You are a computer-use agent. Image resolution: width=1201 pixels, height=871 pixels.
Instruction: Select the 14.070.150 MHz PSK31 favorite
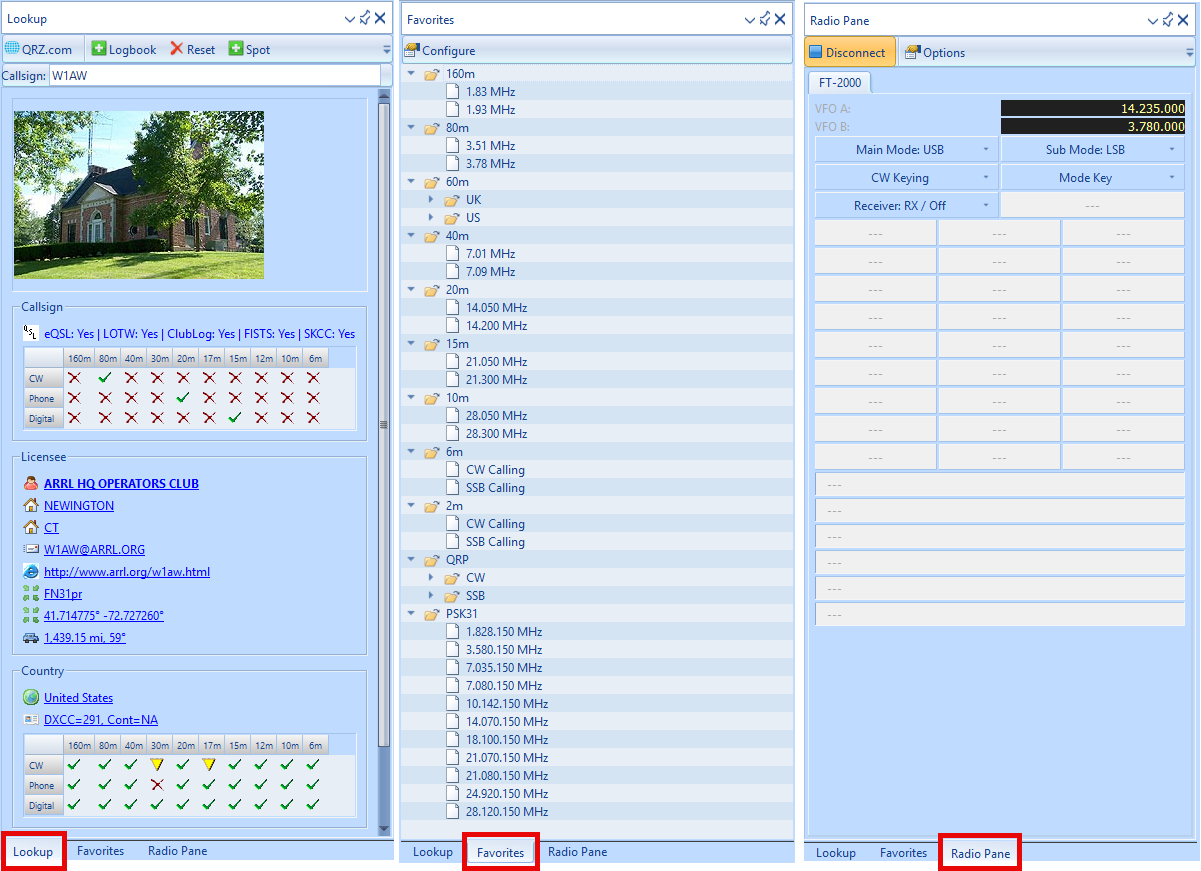point(506,722)
